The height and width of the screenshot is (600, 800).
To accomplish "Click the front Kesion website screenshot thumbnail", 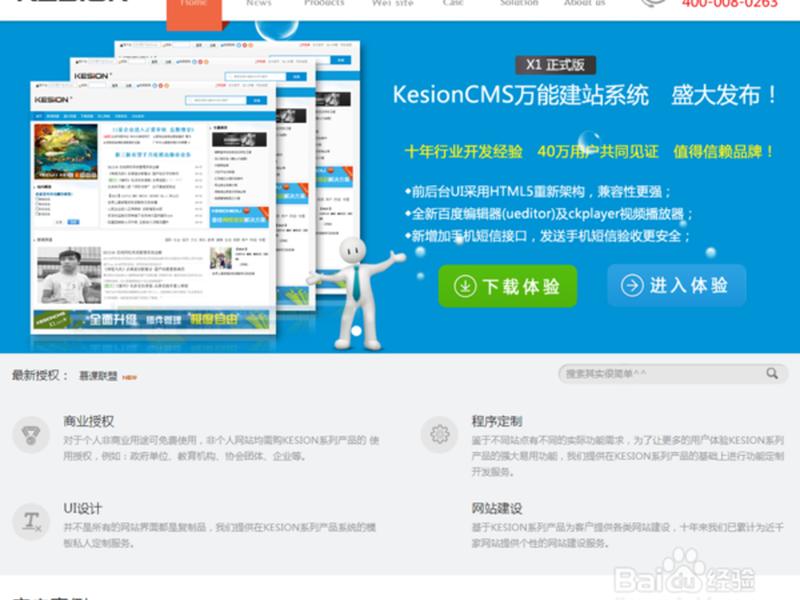I will [153, 208].
